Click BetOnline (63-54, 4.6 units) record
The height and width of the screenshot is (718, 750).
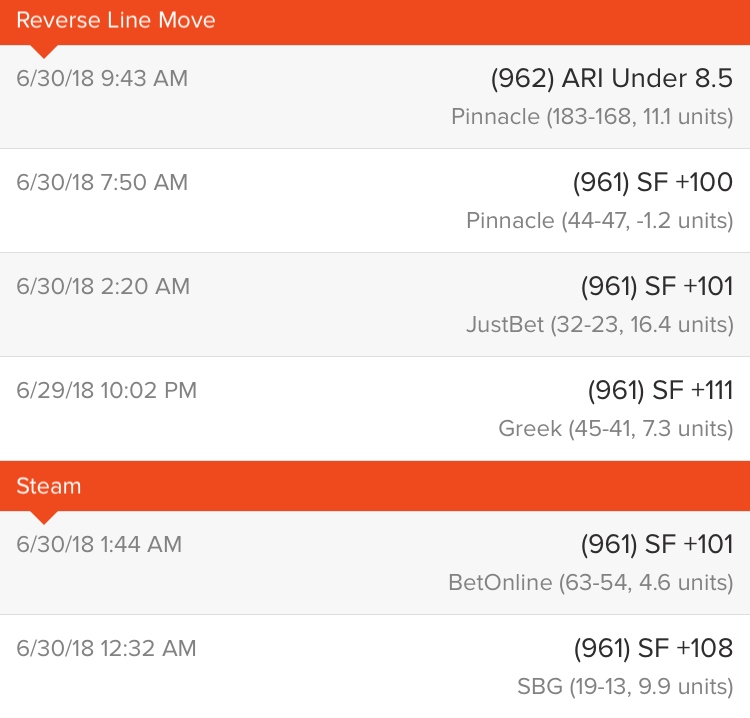click(x=591, y=583)
